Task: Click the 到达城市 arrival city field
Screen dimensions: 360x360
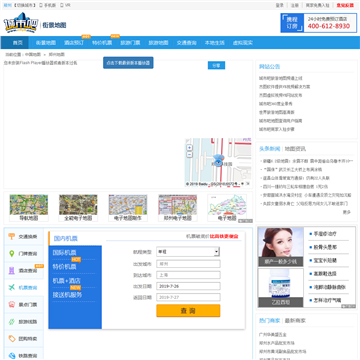Action: click(188, 275)
